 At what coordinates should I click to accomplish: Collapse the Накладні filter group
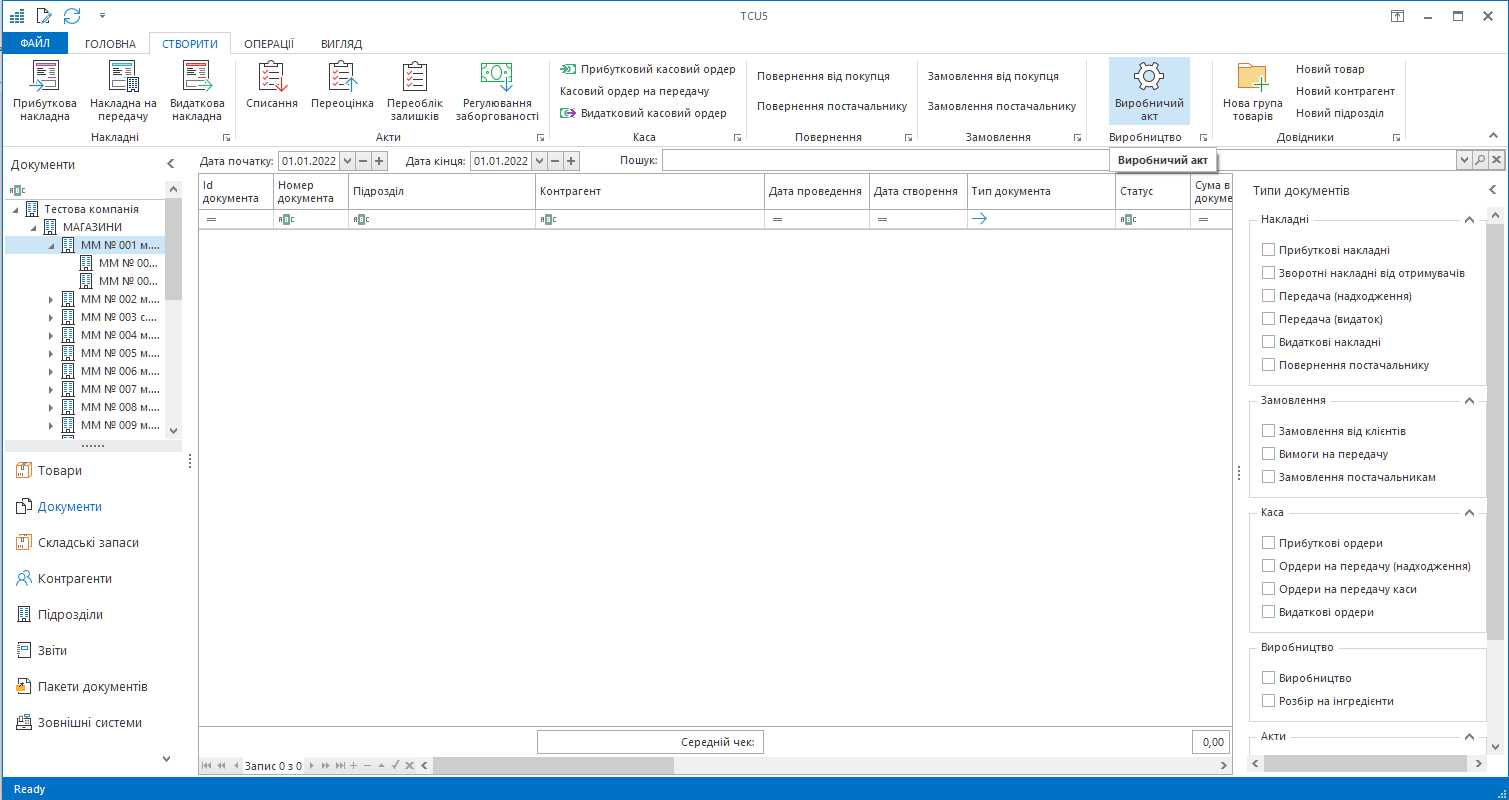[1469, 219]
